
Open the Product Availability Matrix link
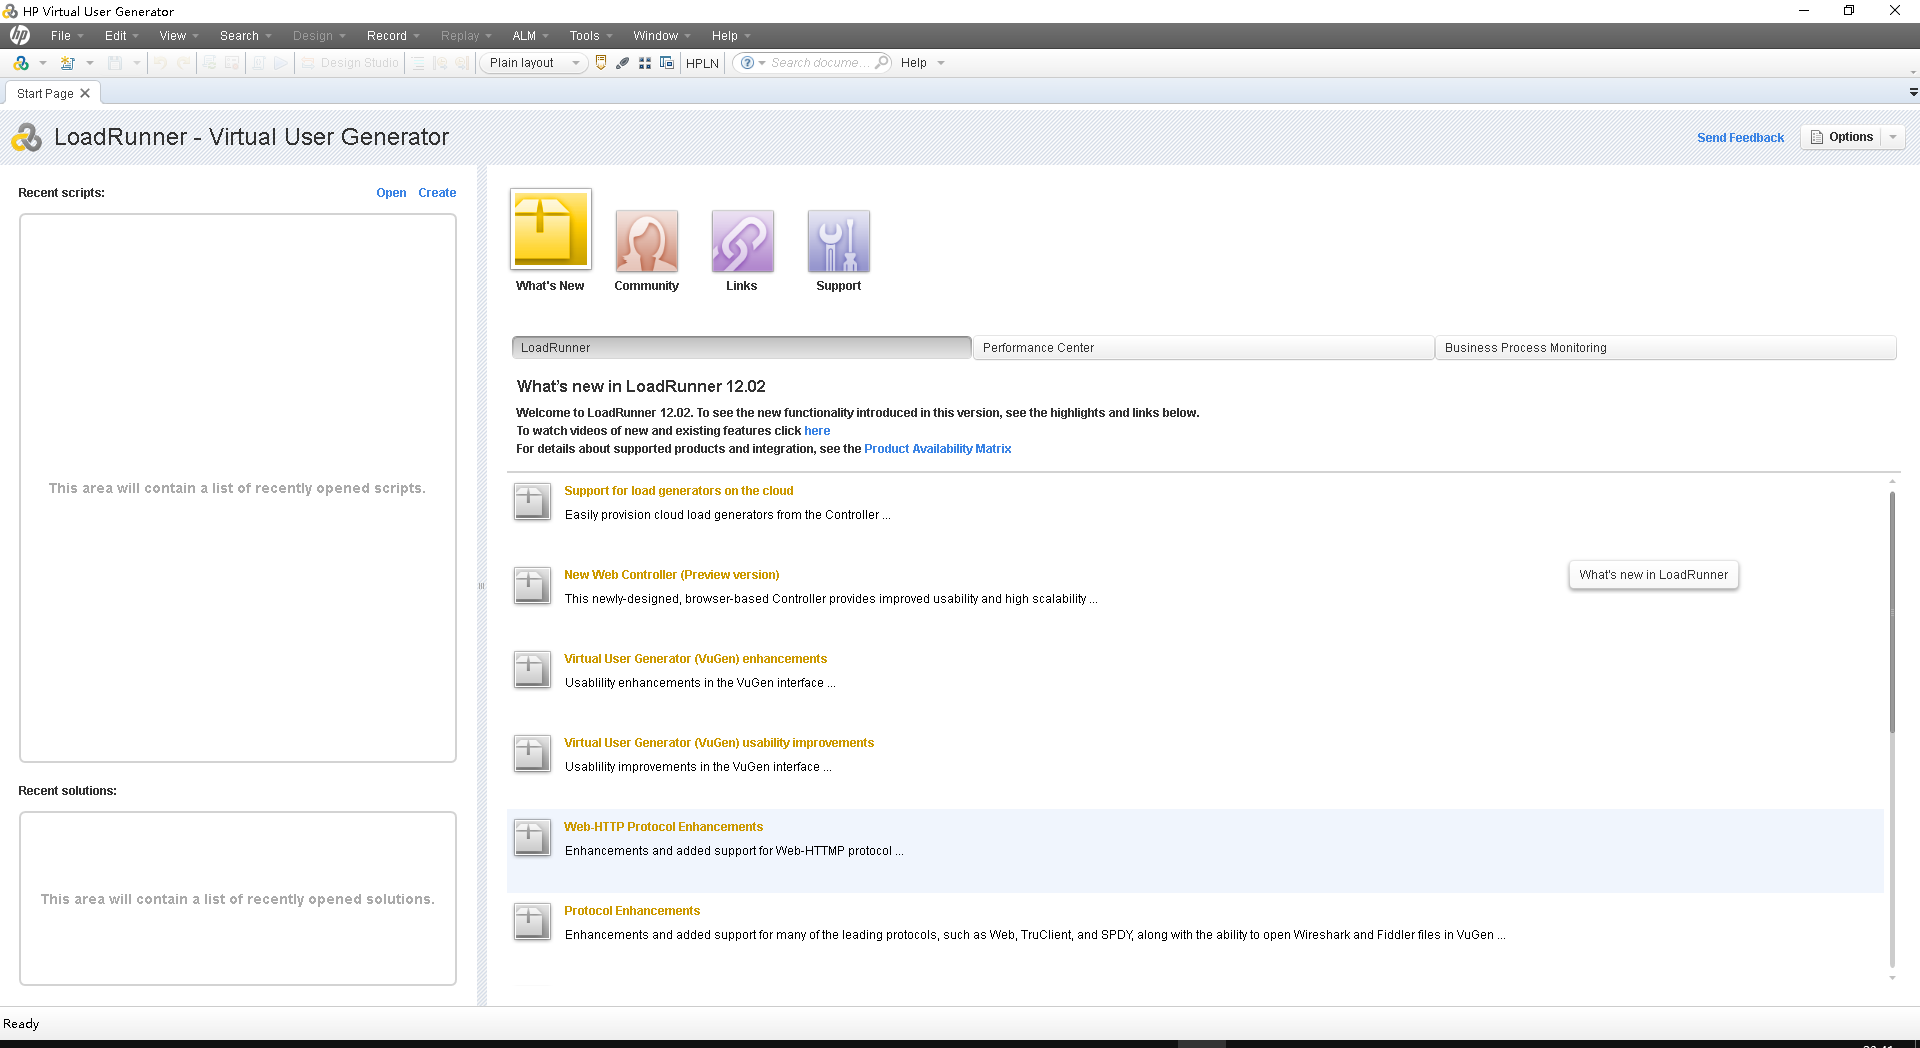pyautogui.click(x=938, y=449)
